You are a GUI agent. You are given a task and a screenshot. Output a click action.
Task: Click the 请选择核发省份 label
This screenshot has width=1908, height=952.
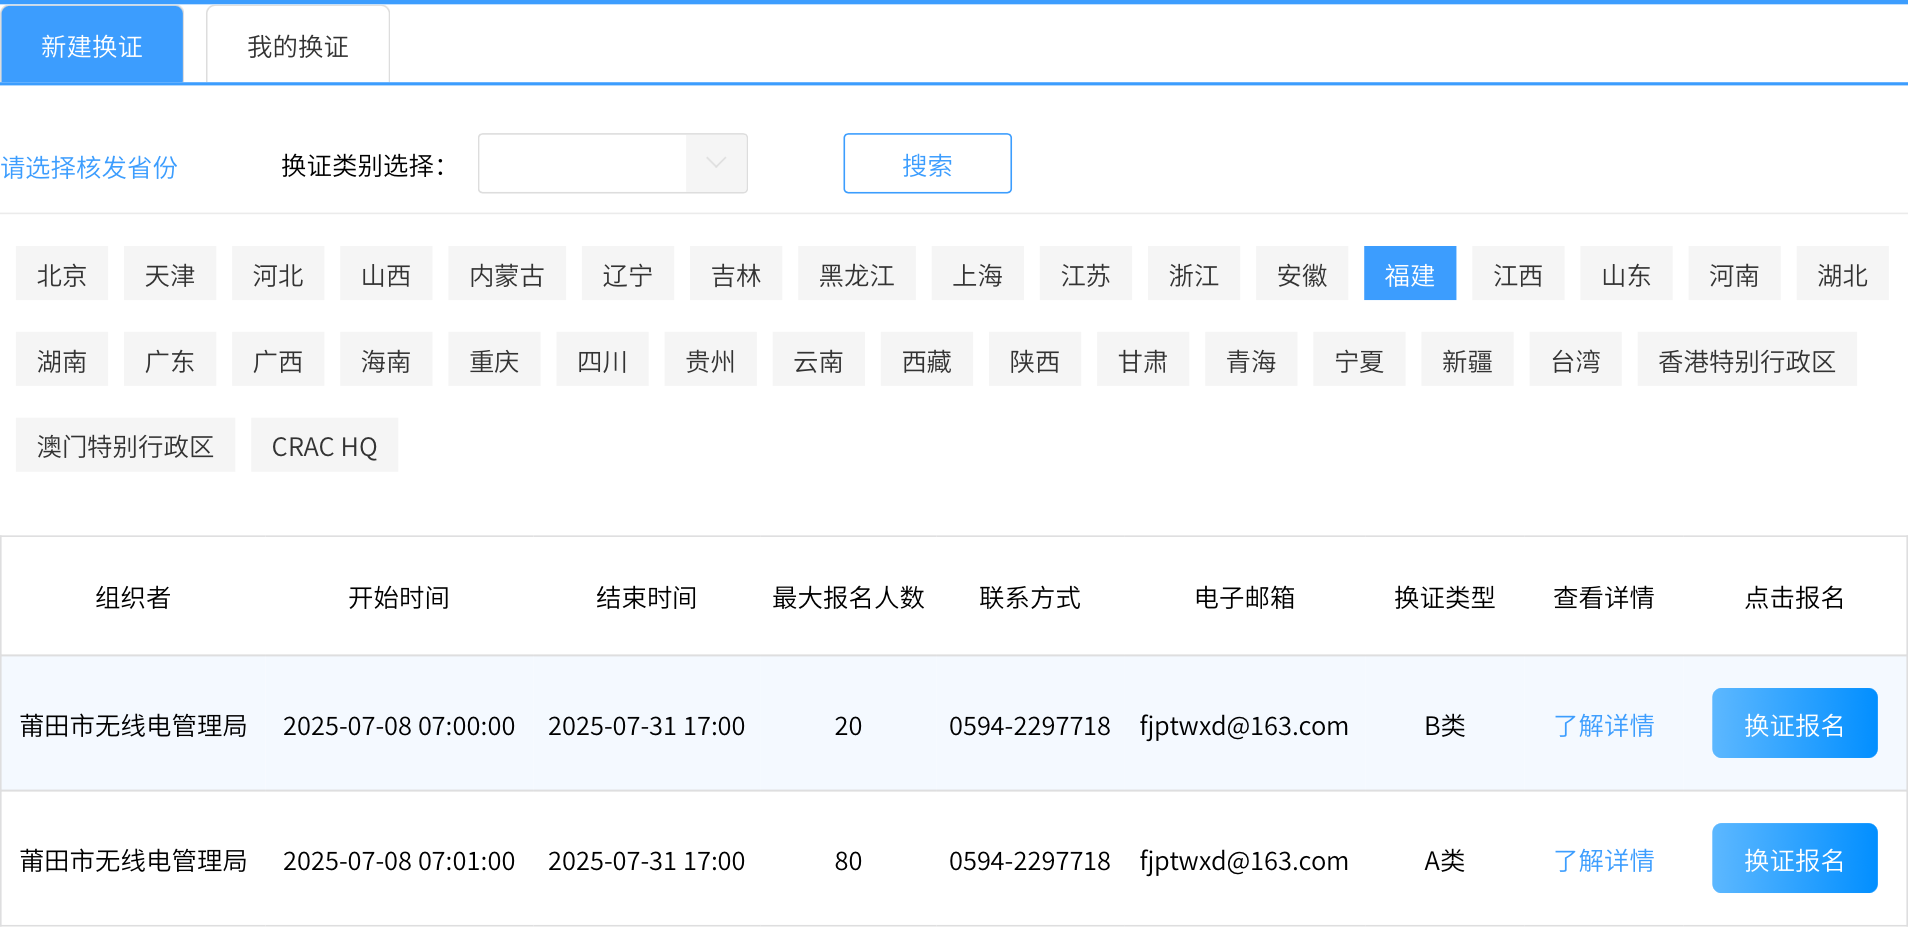(x=89, y=166)
